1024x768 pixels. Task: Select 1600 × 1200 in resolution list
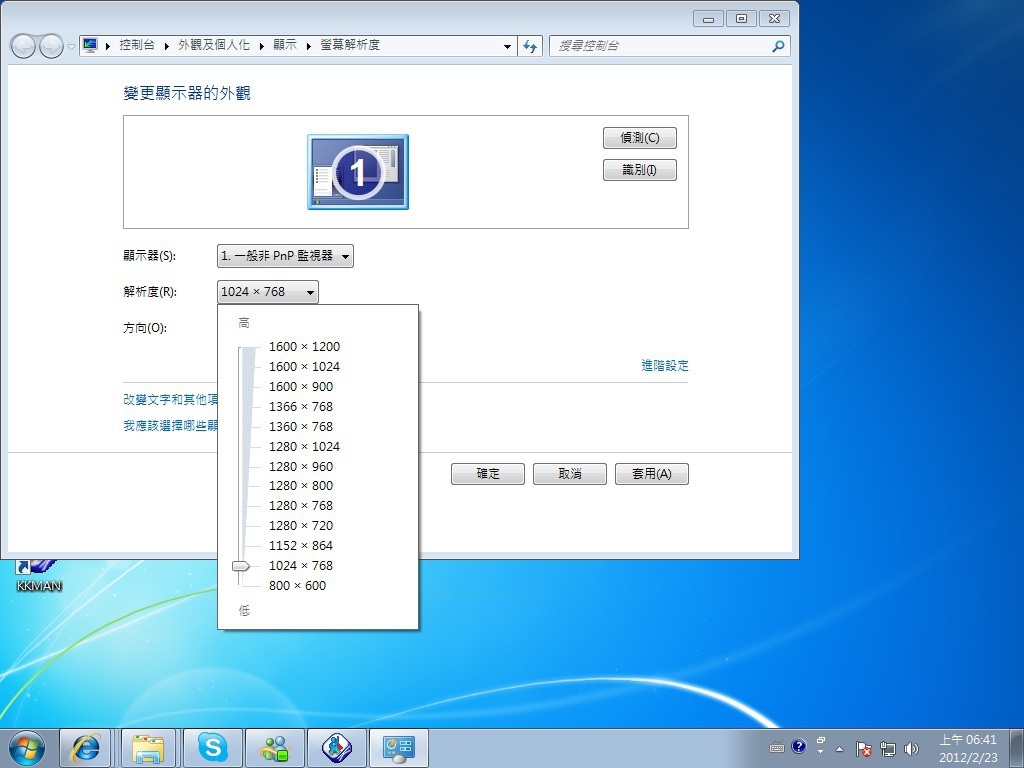pos(304,347)
